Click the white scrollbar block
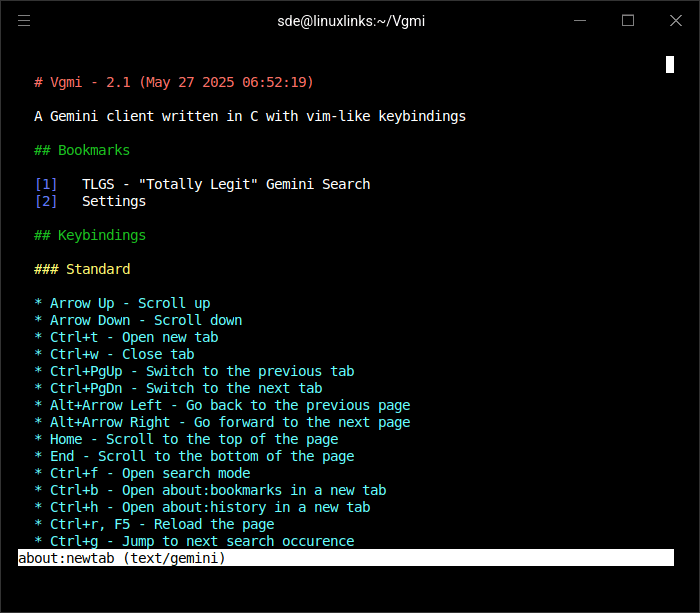This screenshot has height=613, width=700. pyautogui.click(x=670, y=64)
